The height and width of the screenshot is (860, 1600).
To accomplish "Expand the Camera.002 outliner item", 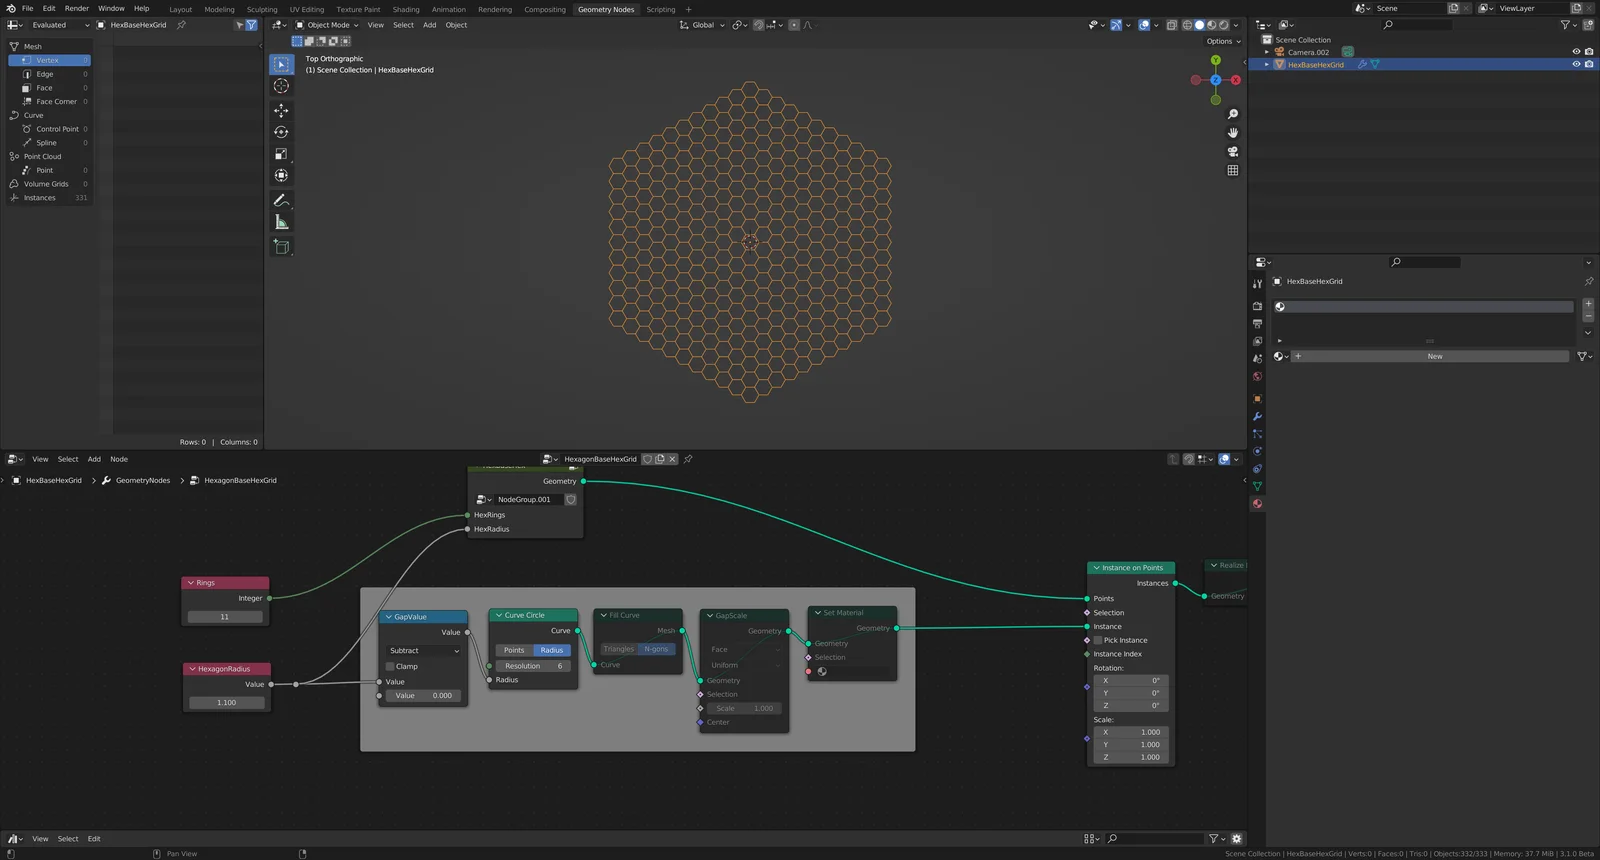I will coord(1267,52).
